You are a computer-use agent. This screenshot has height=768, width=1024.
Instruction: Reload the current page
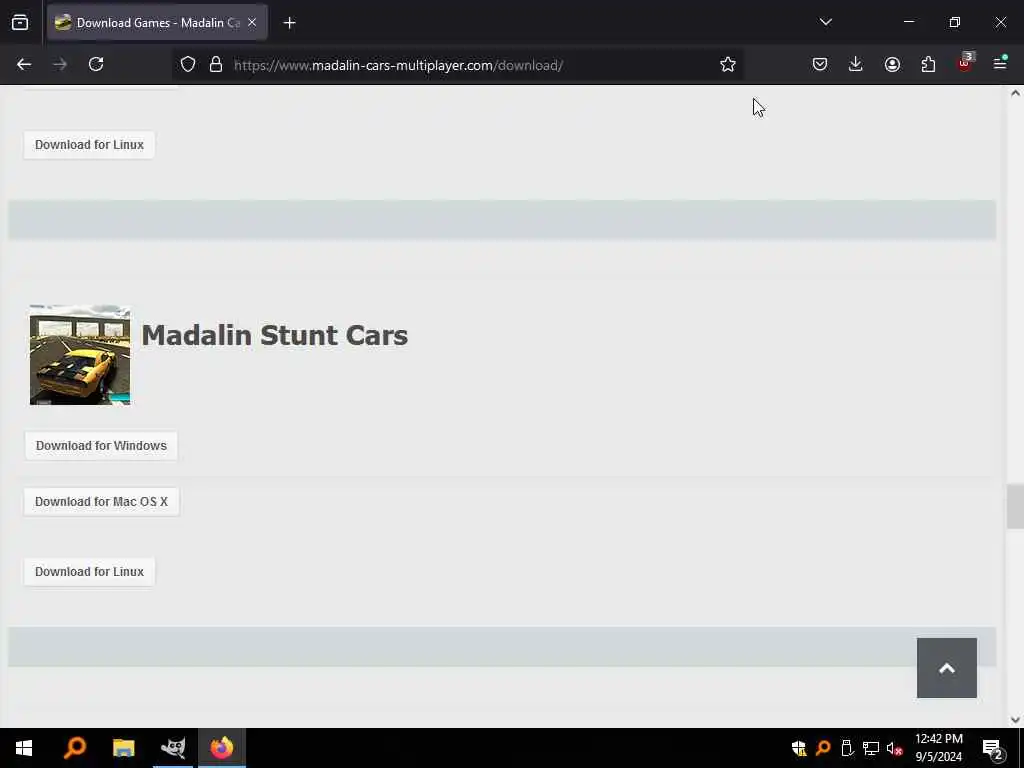pyautogui.click(x=96, y=64)
